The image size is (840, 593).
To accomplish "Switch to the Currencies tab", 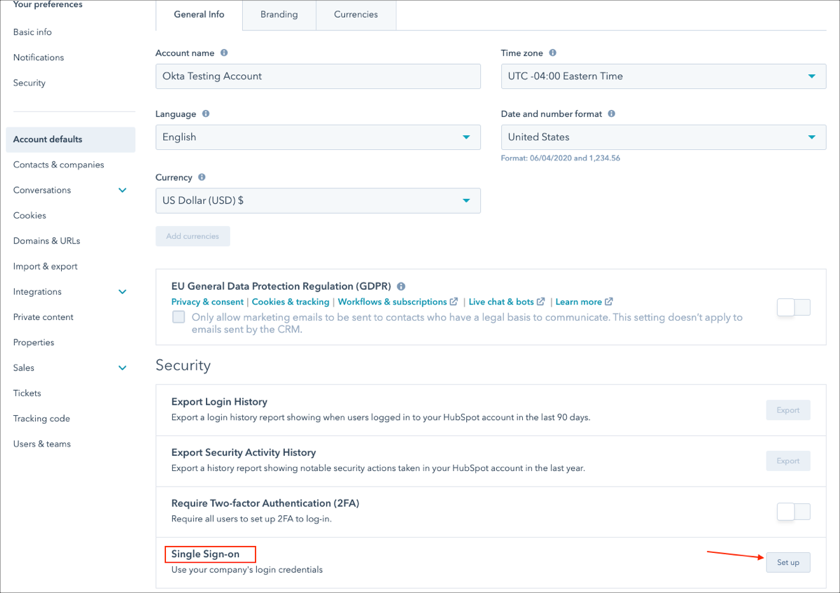I will click(356, 15).
